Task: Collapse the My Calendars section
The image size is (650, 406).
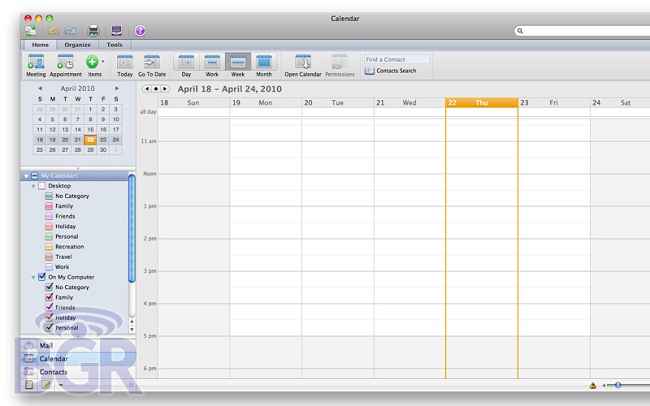Action: pos(26,176)
